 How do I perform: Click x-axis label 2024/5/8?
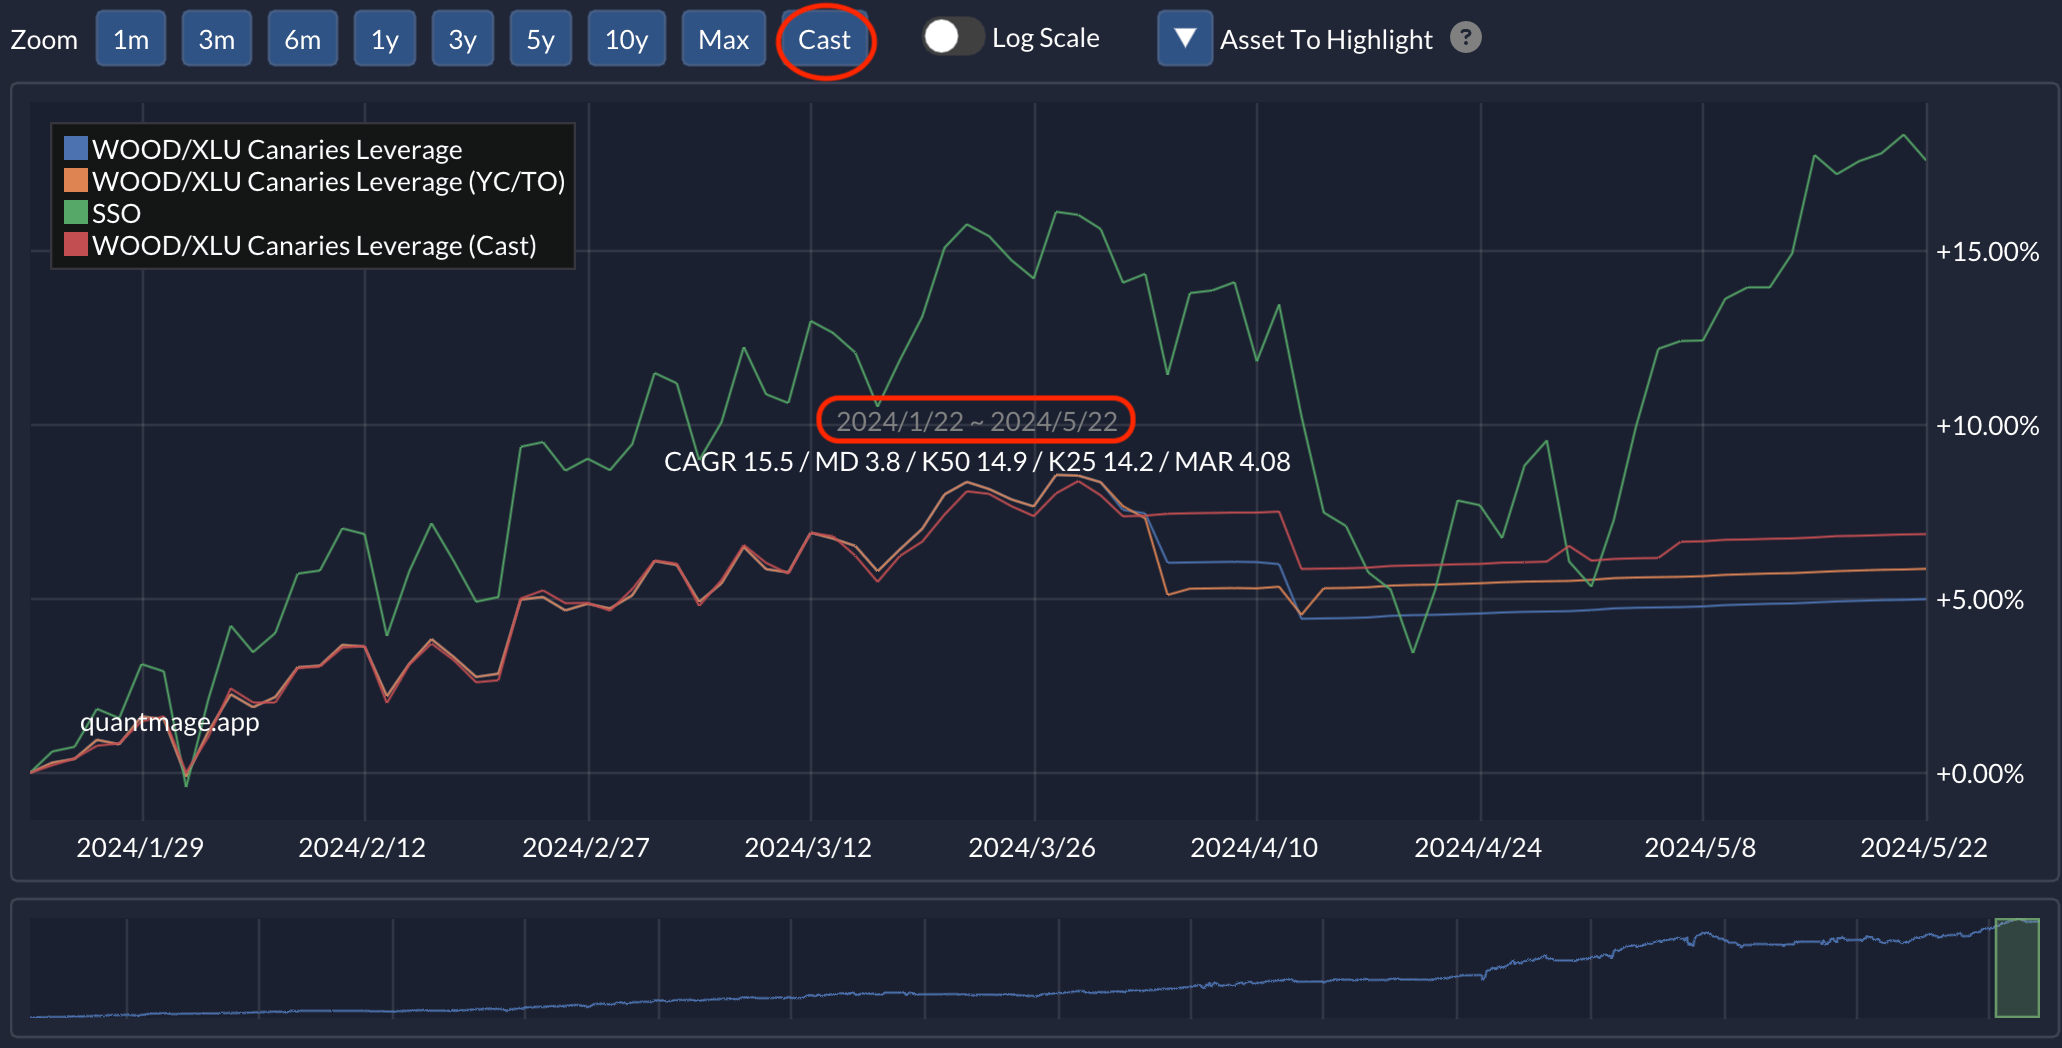(x=1700, y=848)
